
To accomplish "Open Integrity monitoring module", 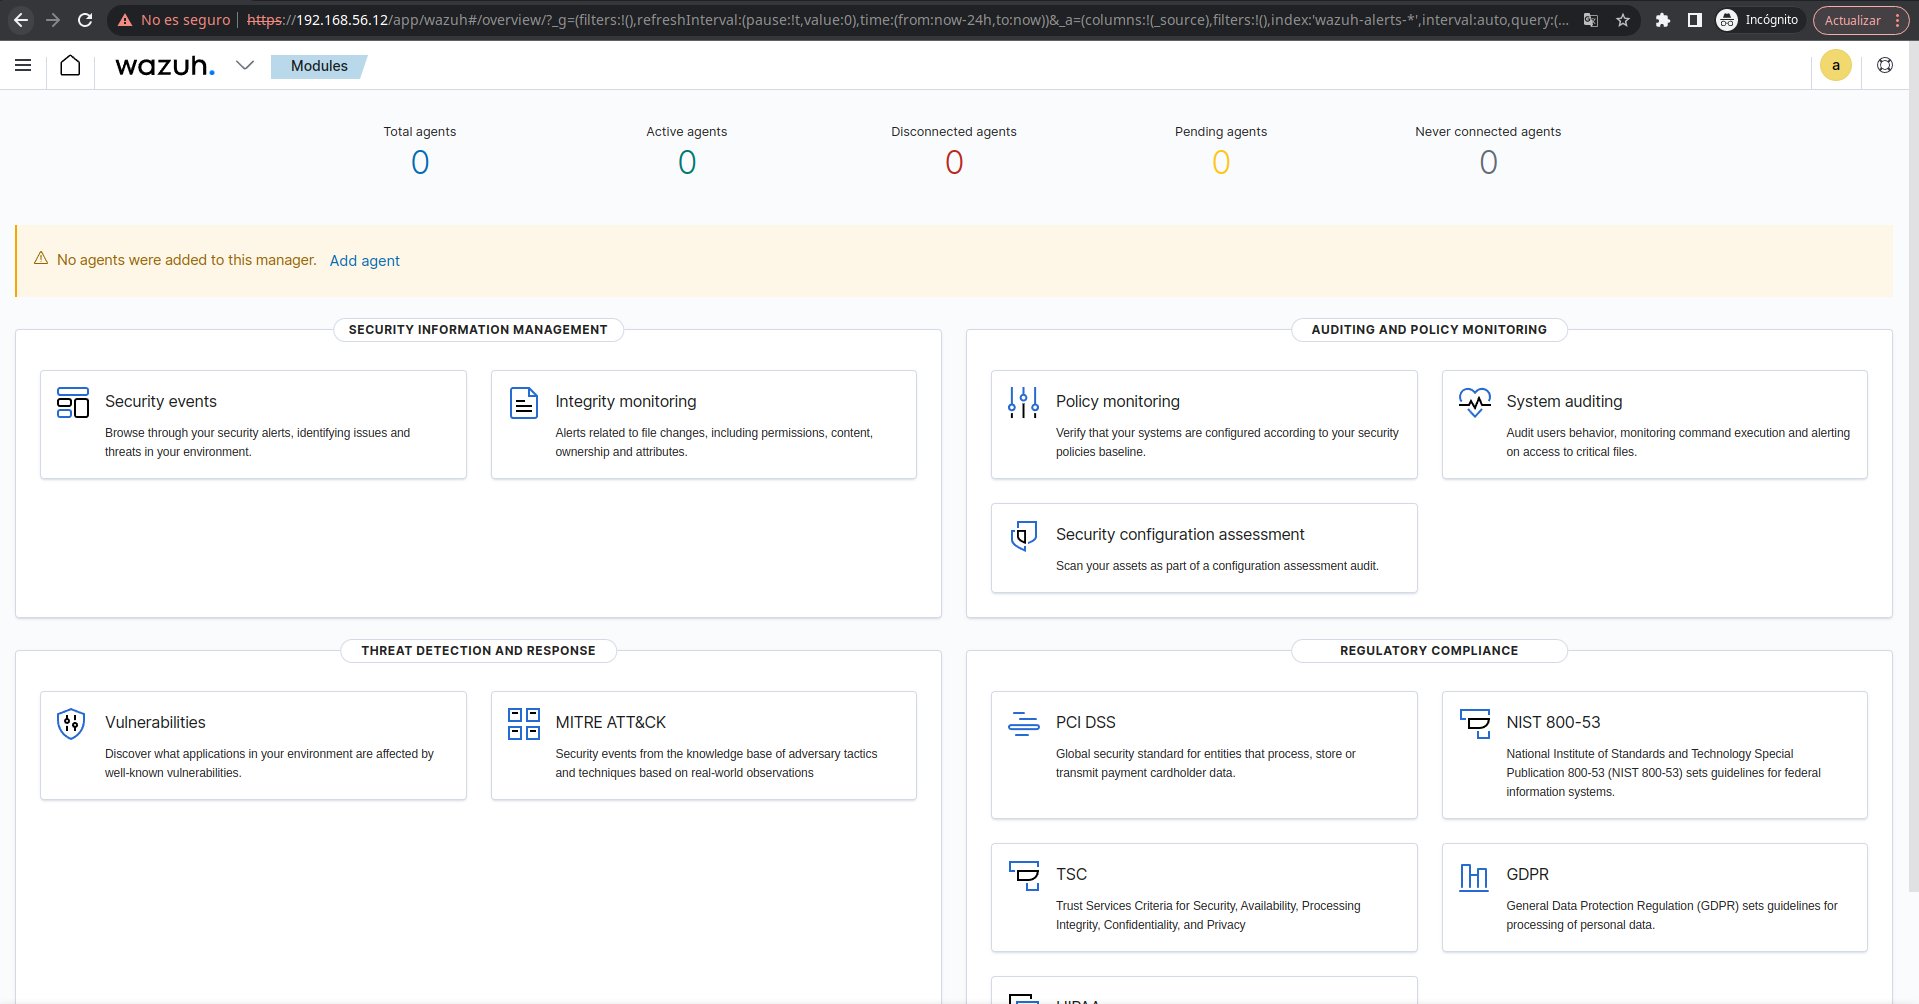I will [x=626, y=401].
